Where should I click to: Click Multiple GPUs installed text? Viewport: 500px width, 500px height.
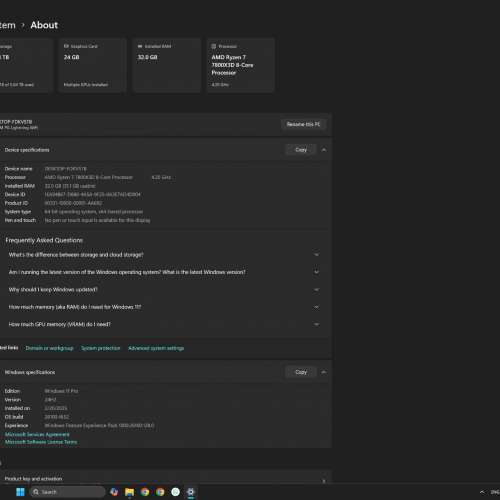[x=86, y=85]
